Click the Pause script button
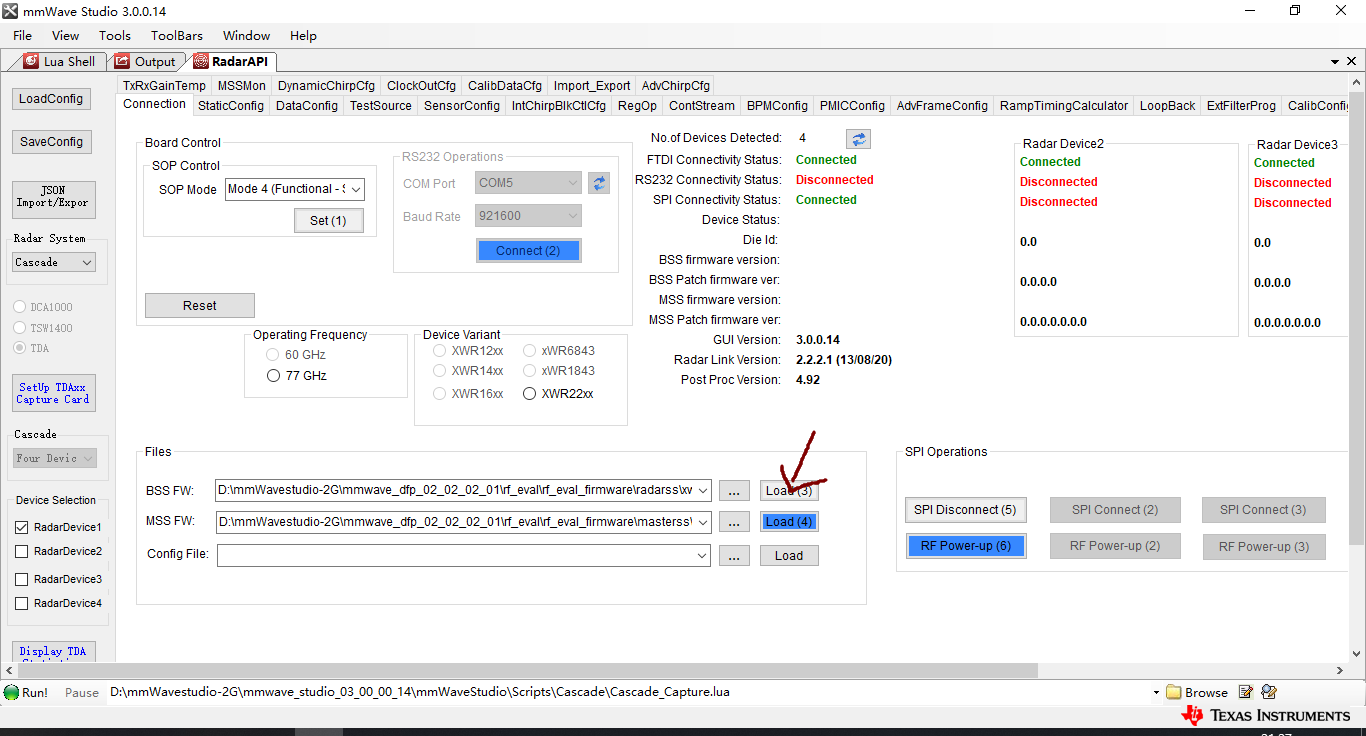1366x736 pixels. click(82, 692)
